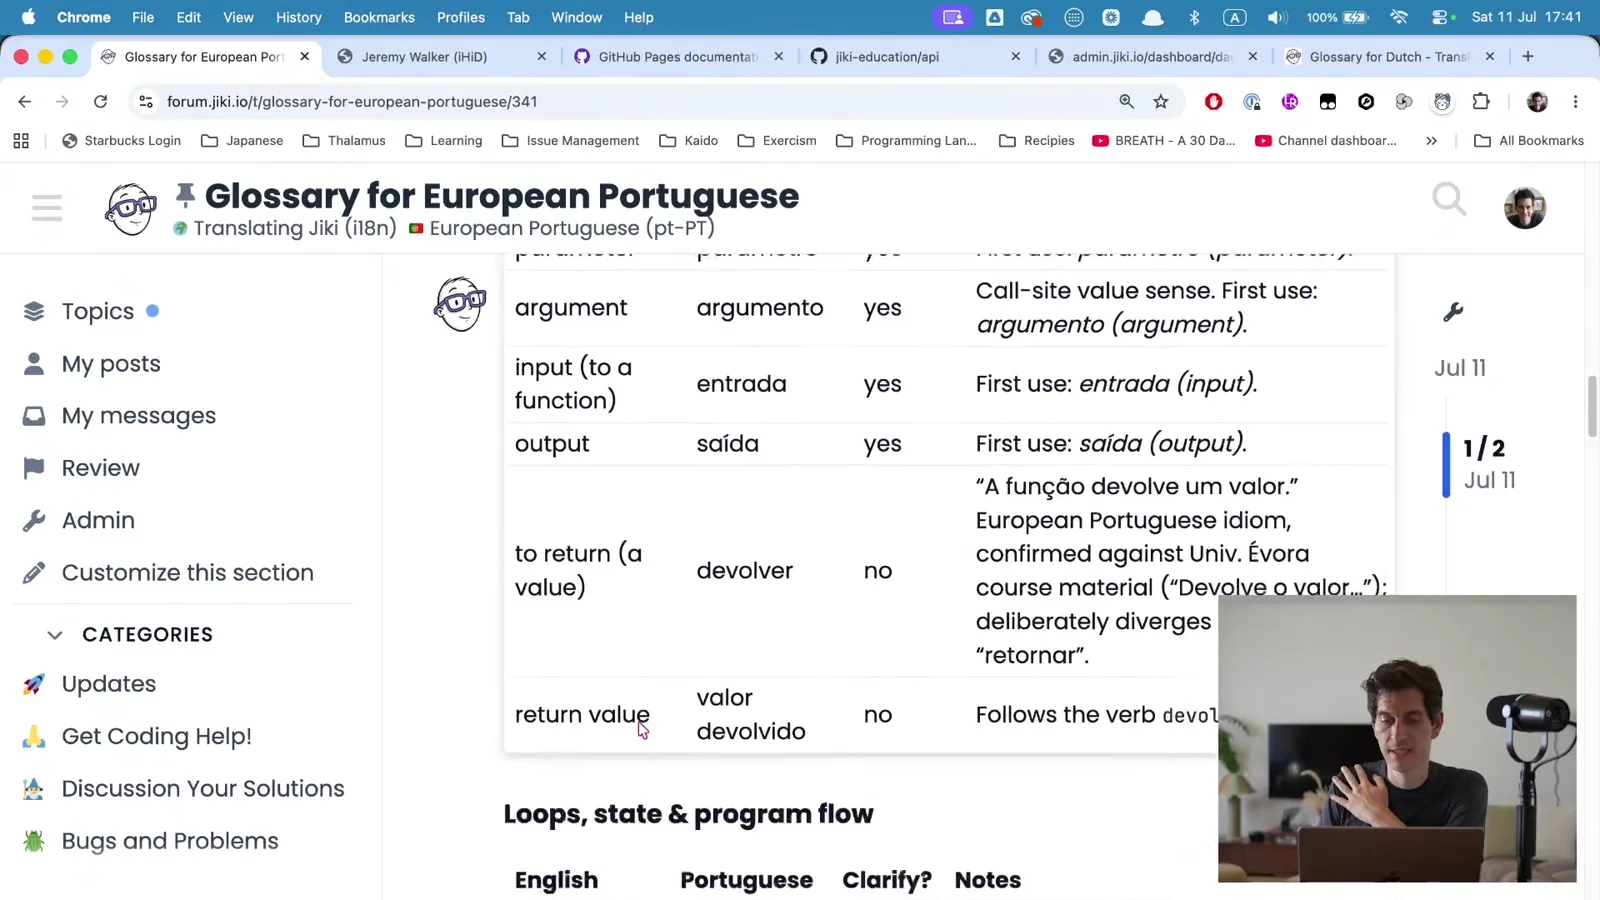
Task: Open the forum search magnifier
Action: [1449, 200]
